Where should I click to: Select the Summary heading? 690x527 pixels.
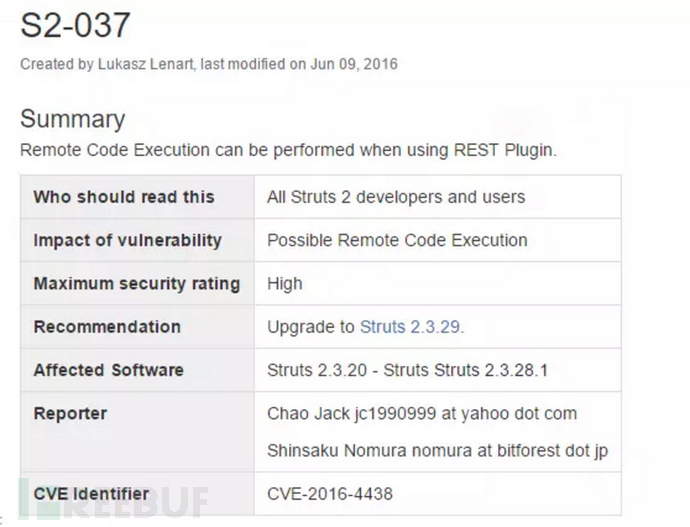(x=73, y=119)
